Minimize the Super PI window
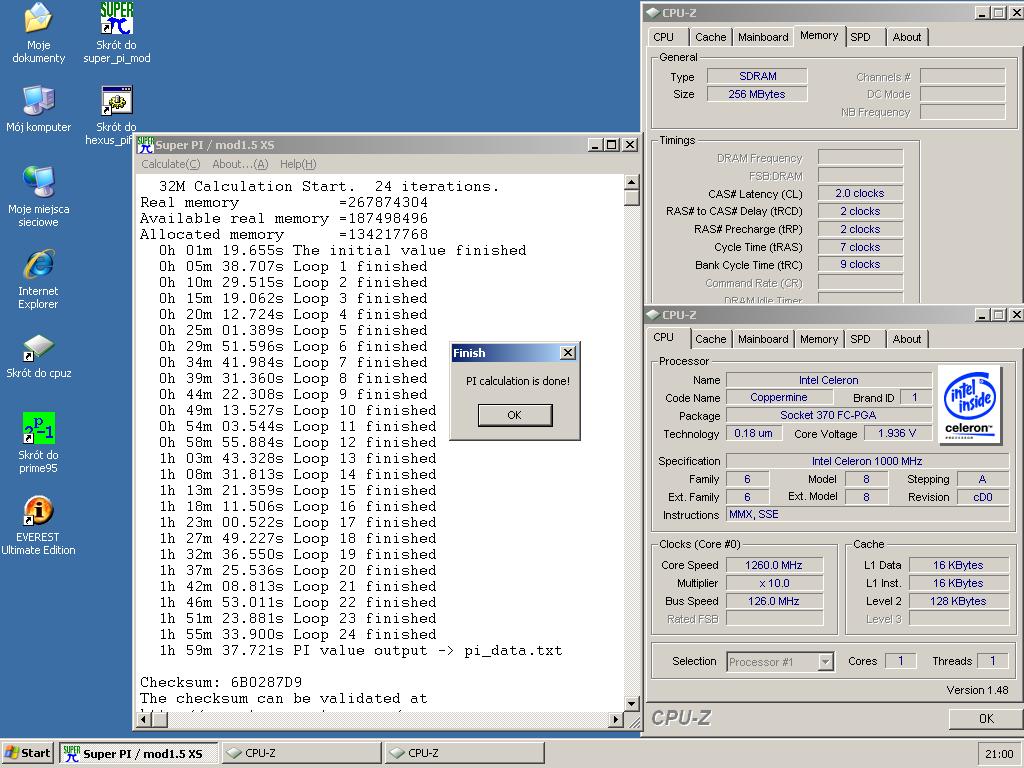Image resolution: width=1024 pixels, height=768 pixels. coord(594,145)
